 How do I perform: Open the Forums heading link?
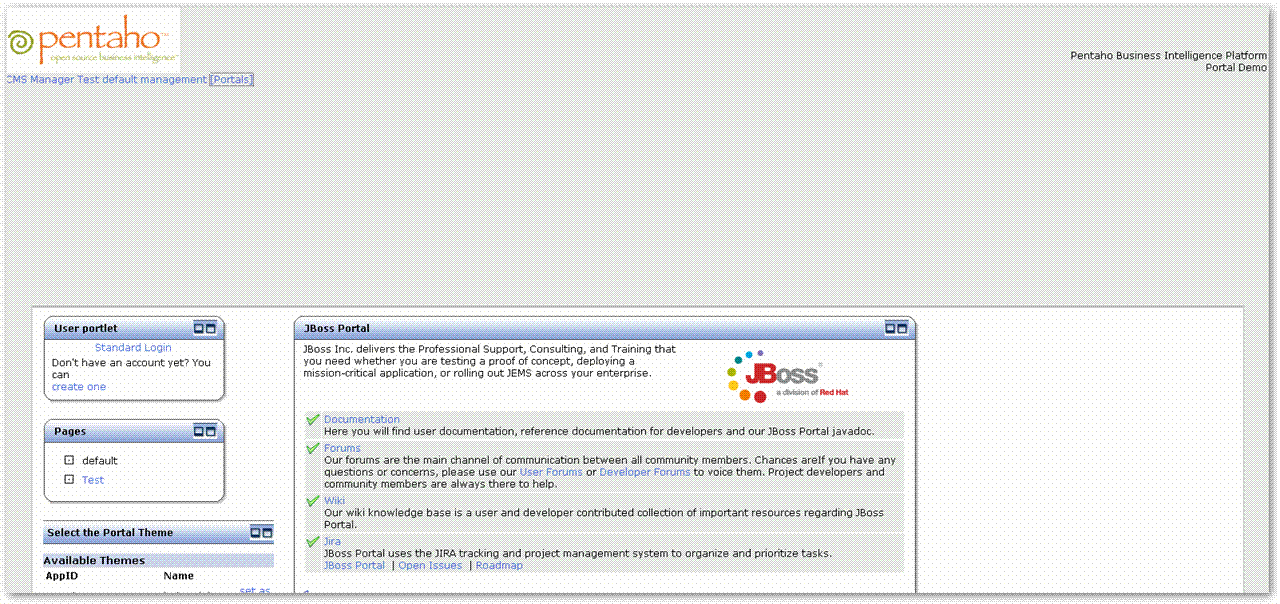coord(342,449)
